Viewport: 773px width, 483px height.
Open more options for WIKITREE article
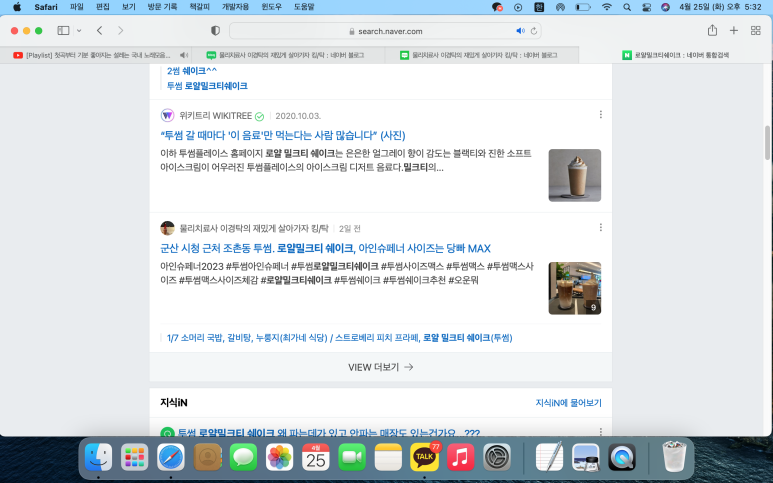600,114
